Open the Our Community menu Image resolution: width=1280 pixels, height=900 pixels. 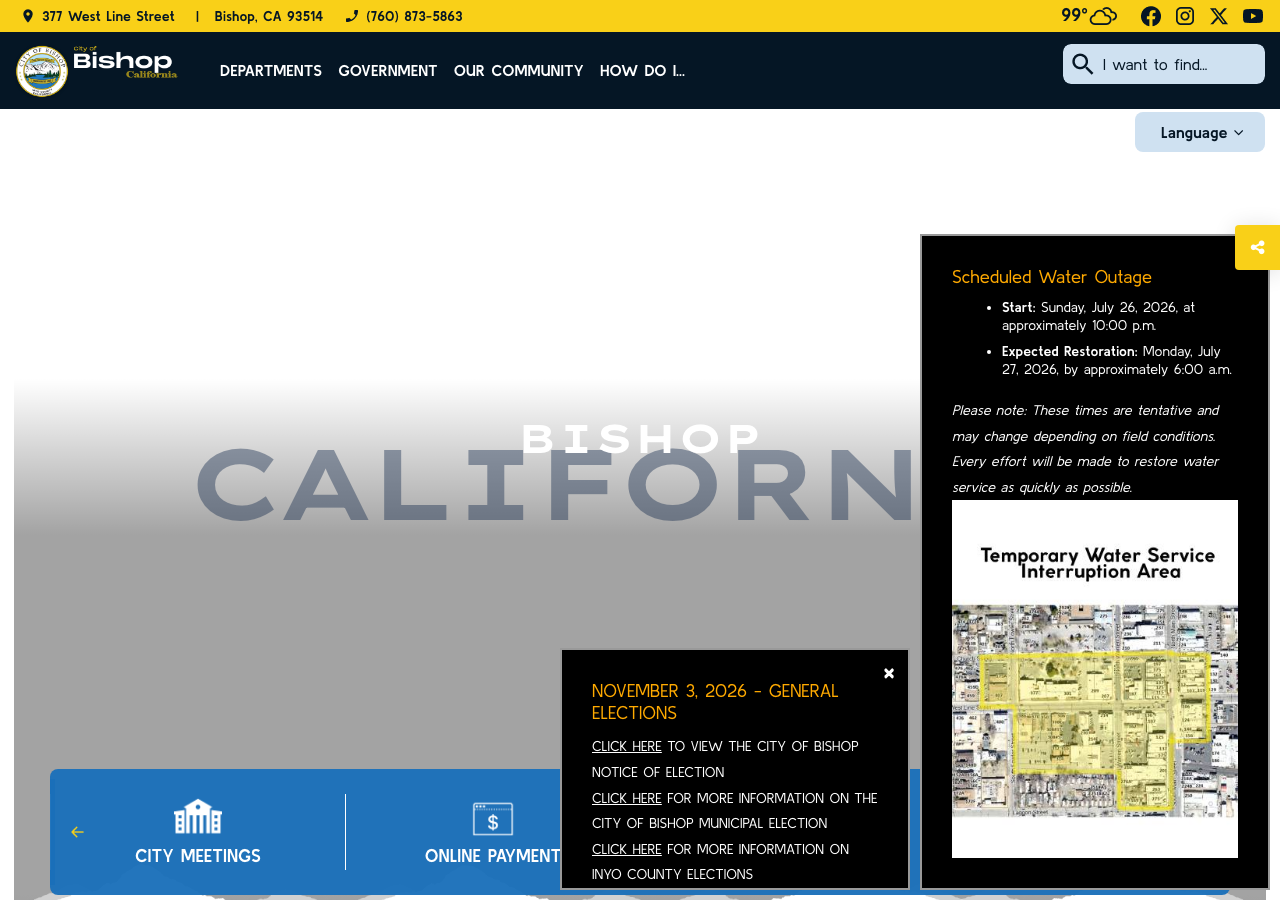point(518,70)
